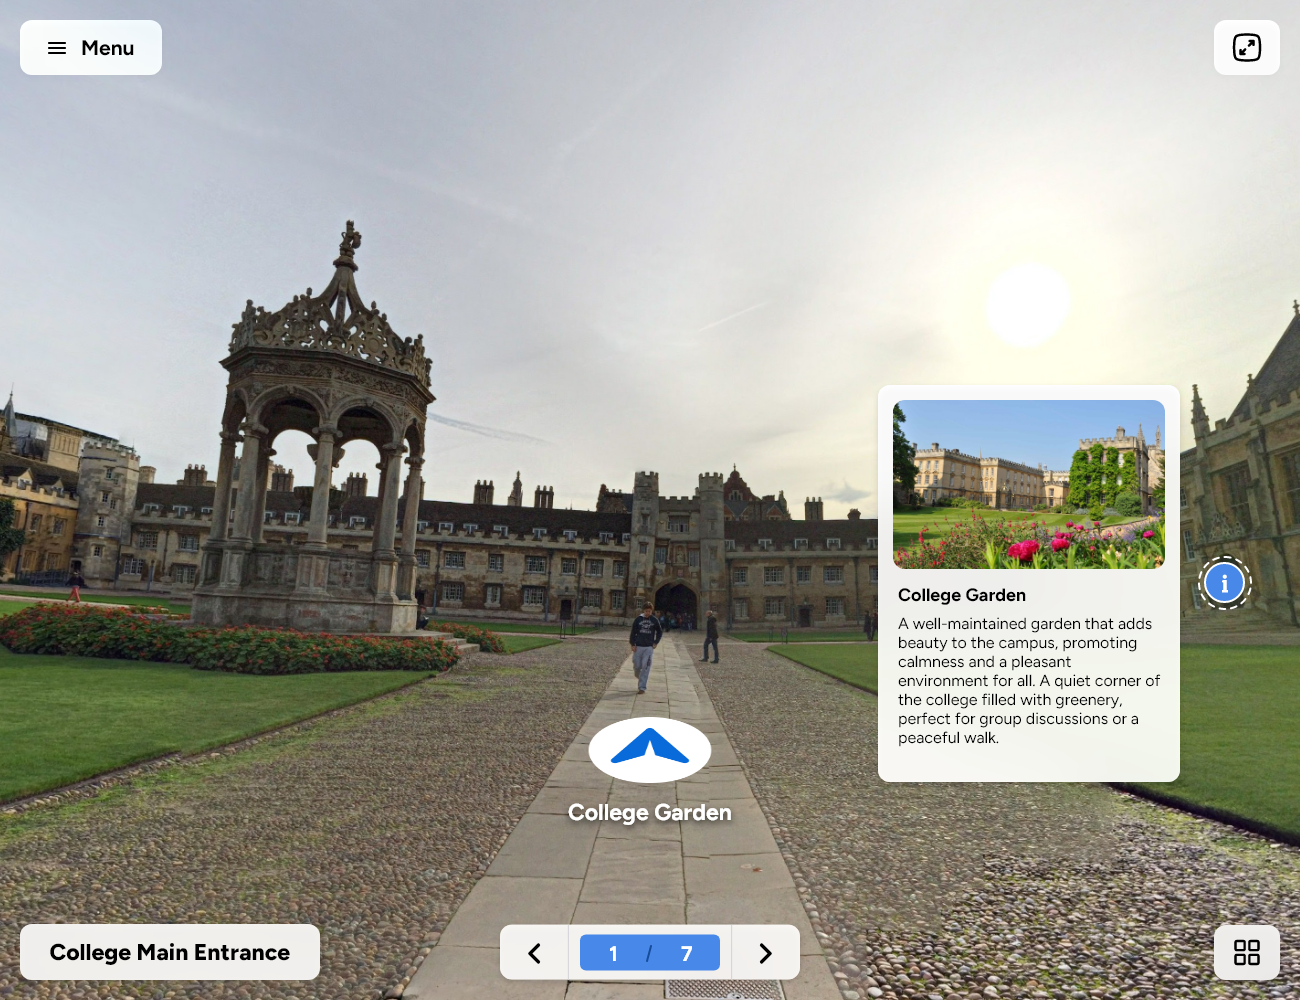
Task: Click the fullscreen expand icon
Action: point(1246,47)
